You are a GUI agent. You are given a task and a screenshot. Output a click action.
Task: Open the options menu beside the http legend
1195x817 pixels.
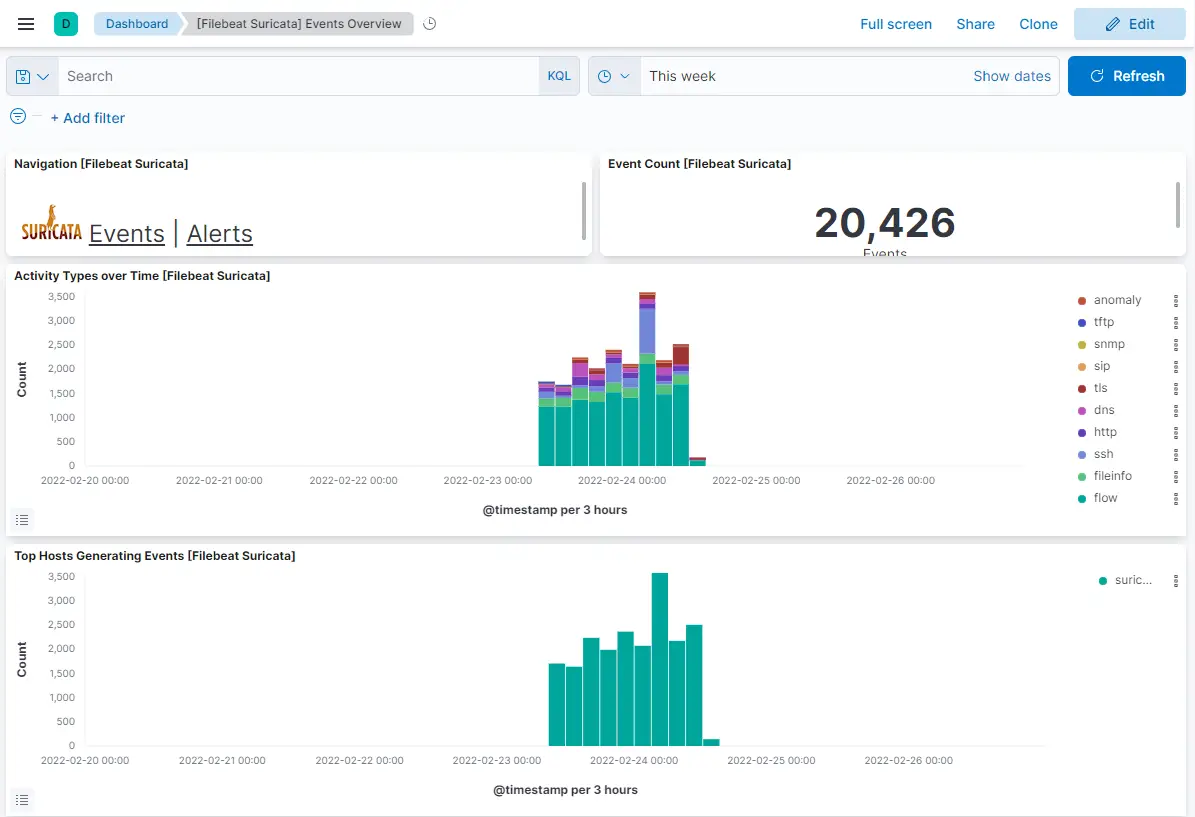click(x=1176, y=432)
